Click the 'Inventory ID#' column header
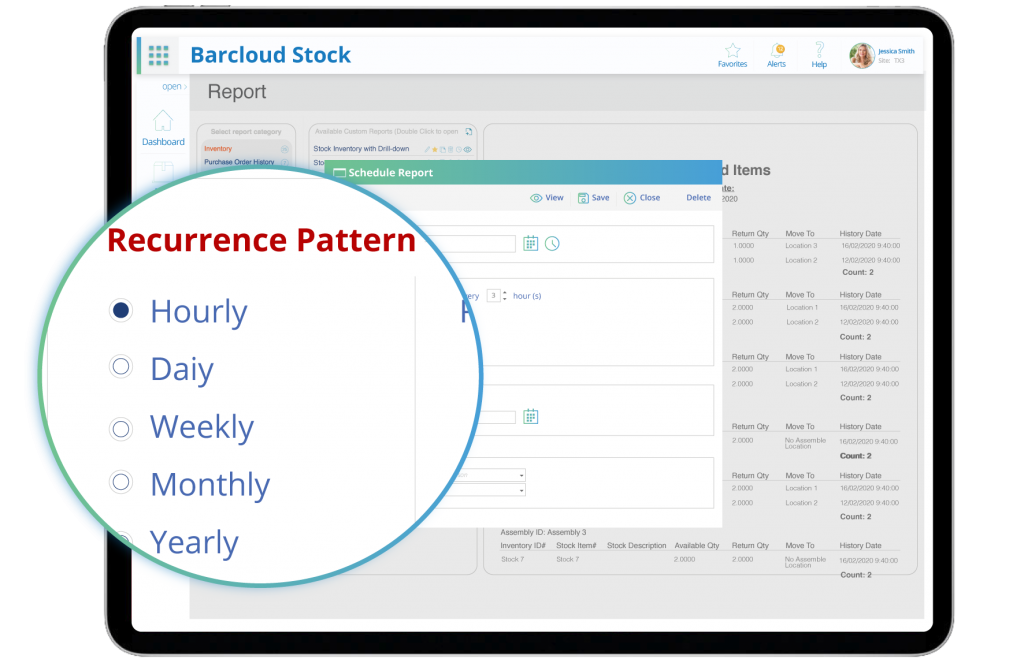Viewport: 1024px width, 659px height. point(522,545)
